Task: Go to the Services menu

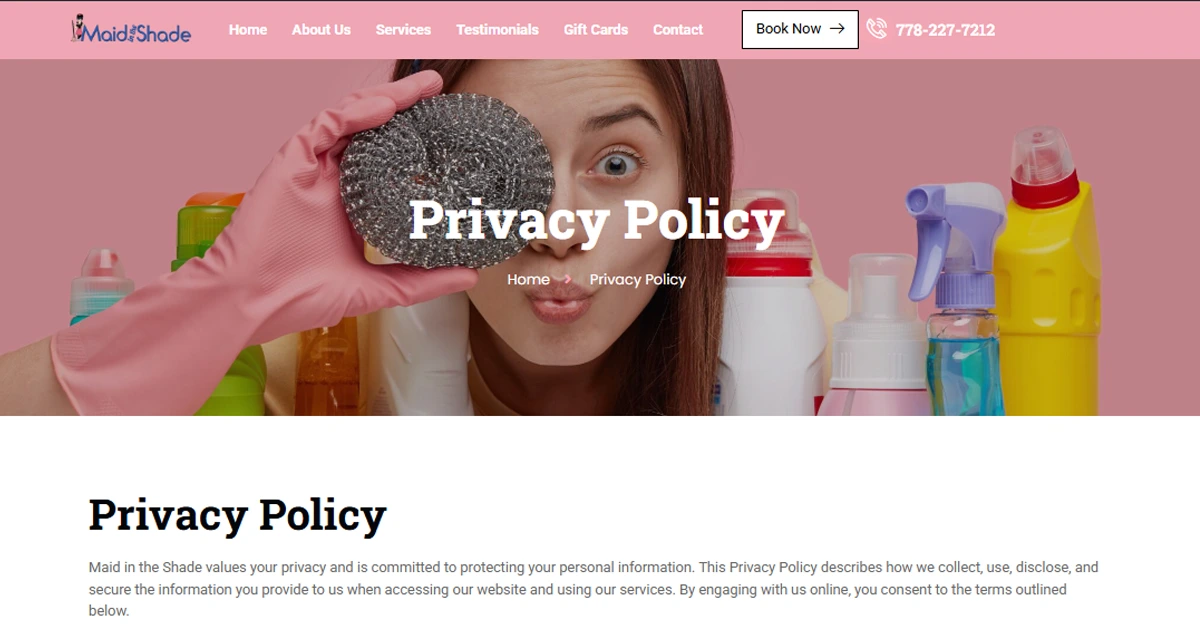Action: pos(403,30)
